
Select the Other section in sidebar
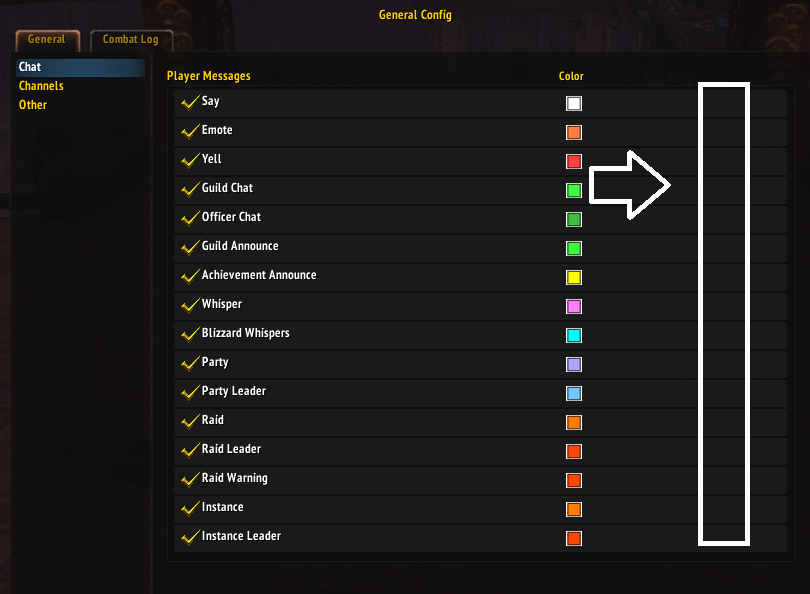point(33,104)
